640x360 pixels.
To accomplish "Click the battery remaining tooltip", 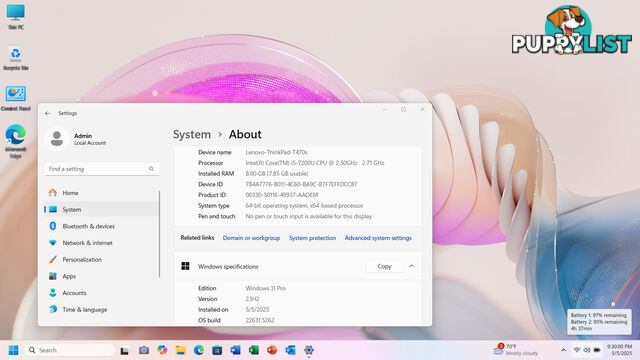I will coord(599,322).
